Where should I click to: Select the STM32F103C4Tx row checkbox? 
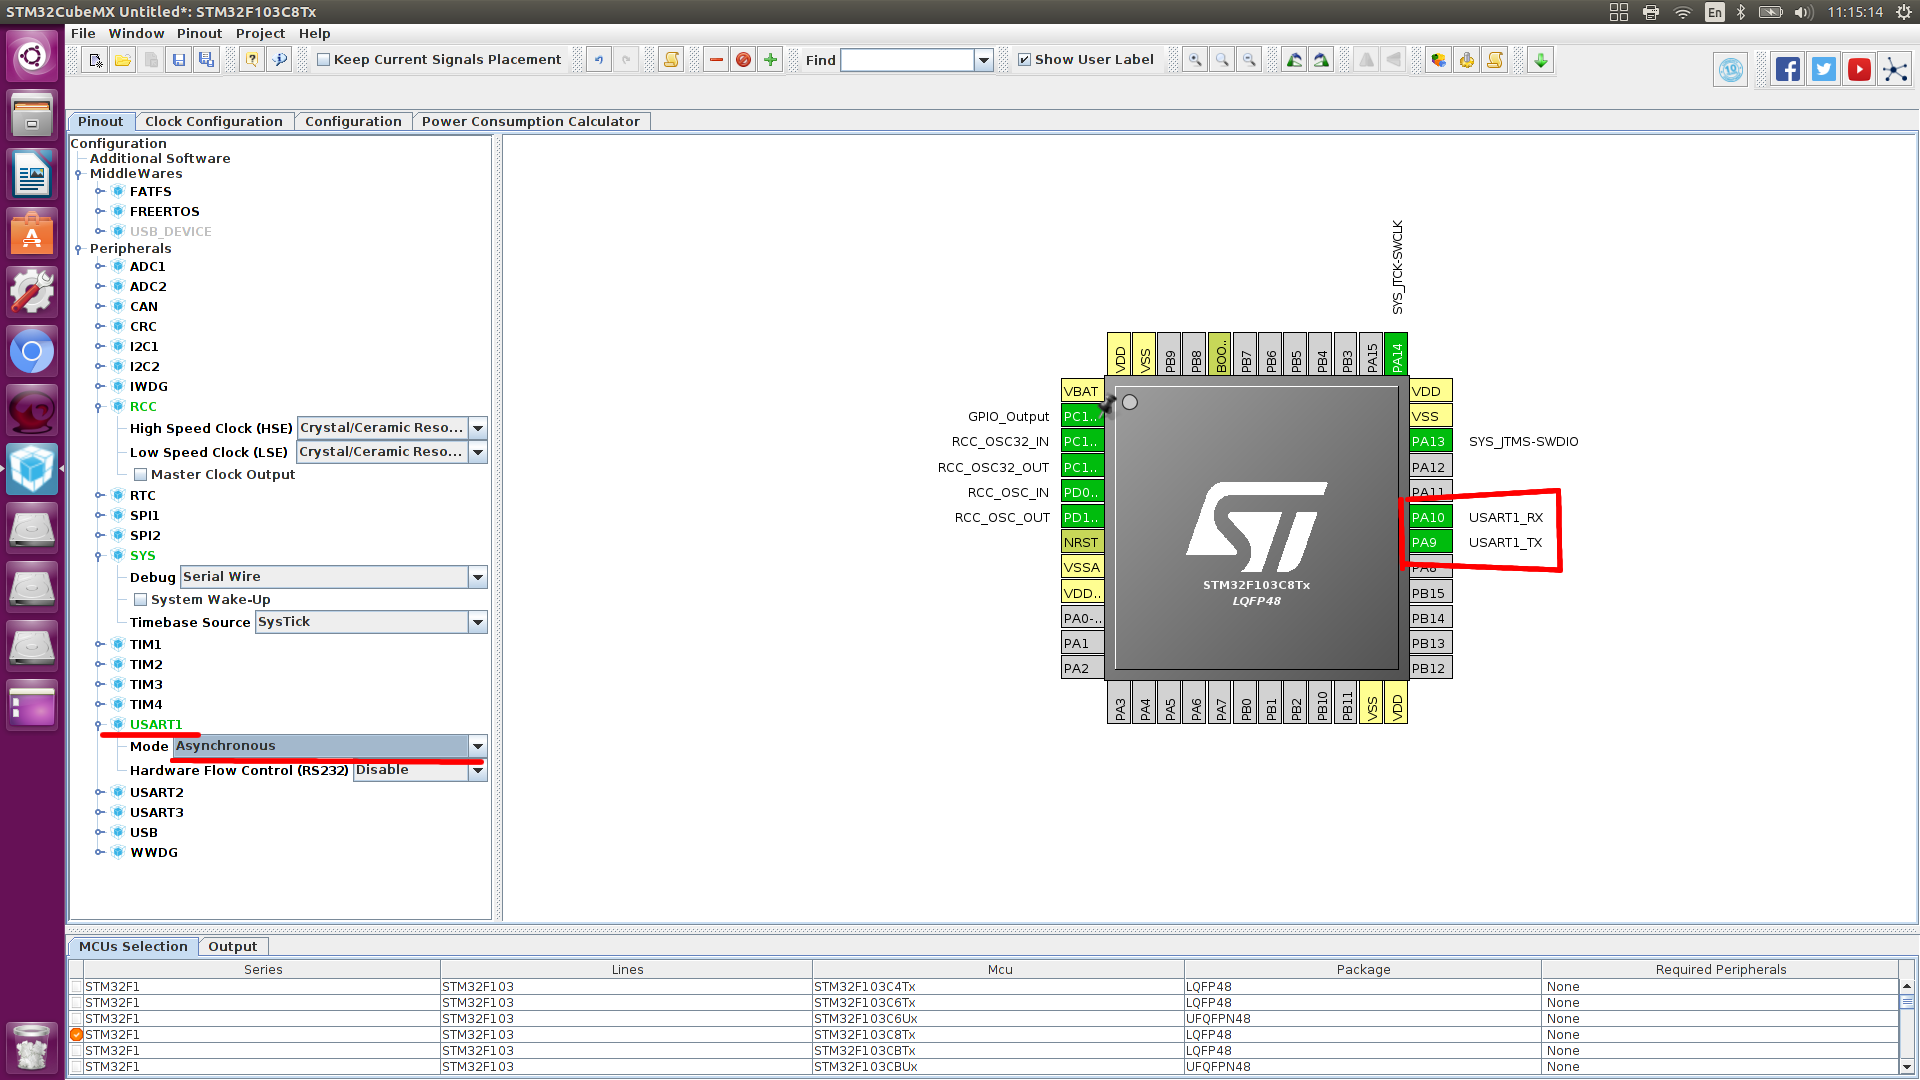click(77, 987)
